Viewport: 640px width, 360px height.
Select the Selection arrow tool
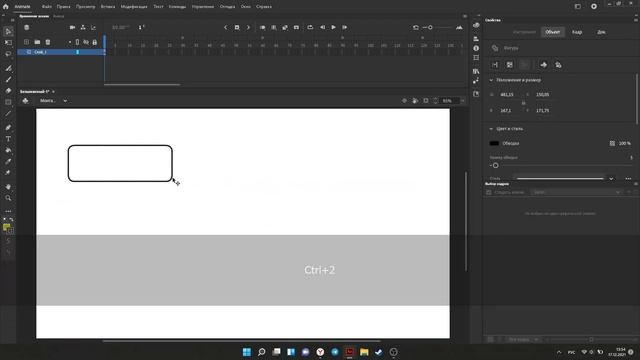click(8, 31)
